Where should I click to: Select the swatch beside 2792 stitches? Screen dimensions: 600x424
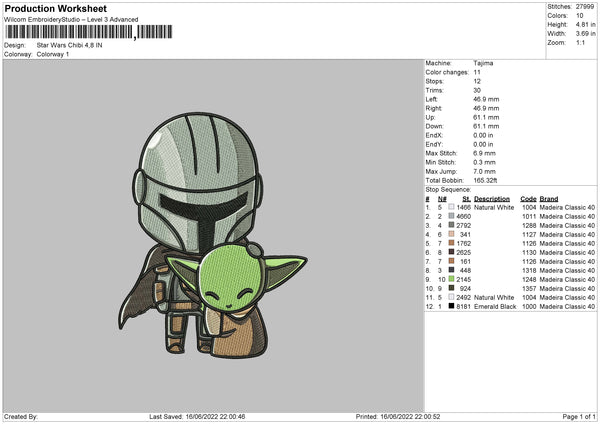click(x=451, y=225)
